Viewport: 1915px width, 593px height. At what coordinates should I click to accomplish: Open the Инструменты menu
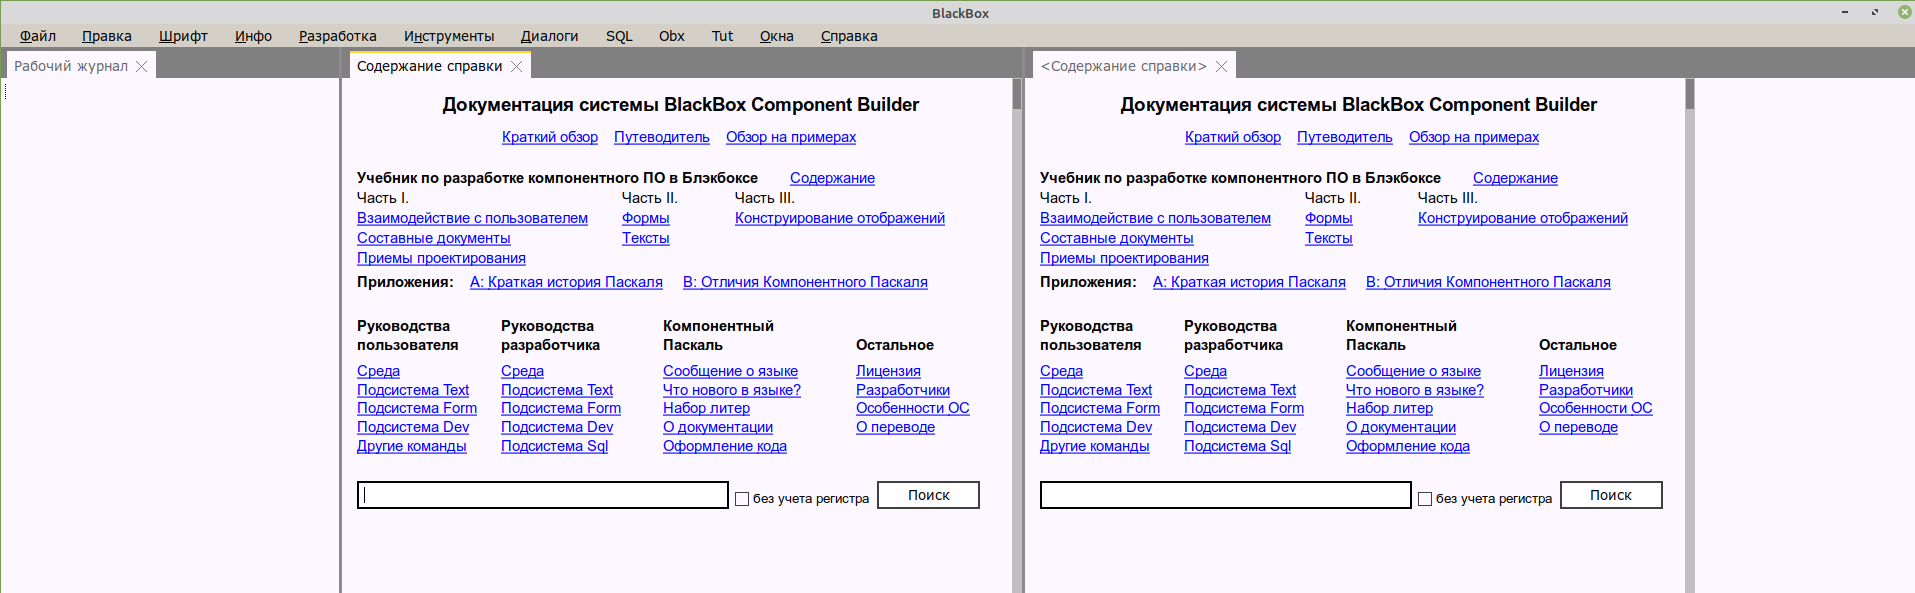[x=449, y=36]
